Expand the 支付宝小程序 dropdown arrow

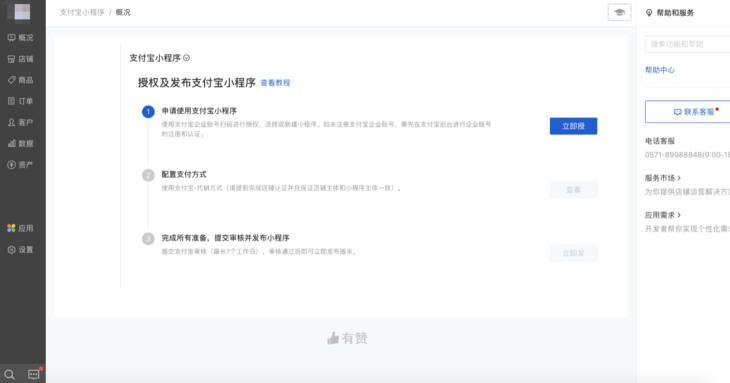point(186,58)
